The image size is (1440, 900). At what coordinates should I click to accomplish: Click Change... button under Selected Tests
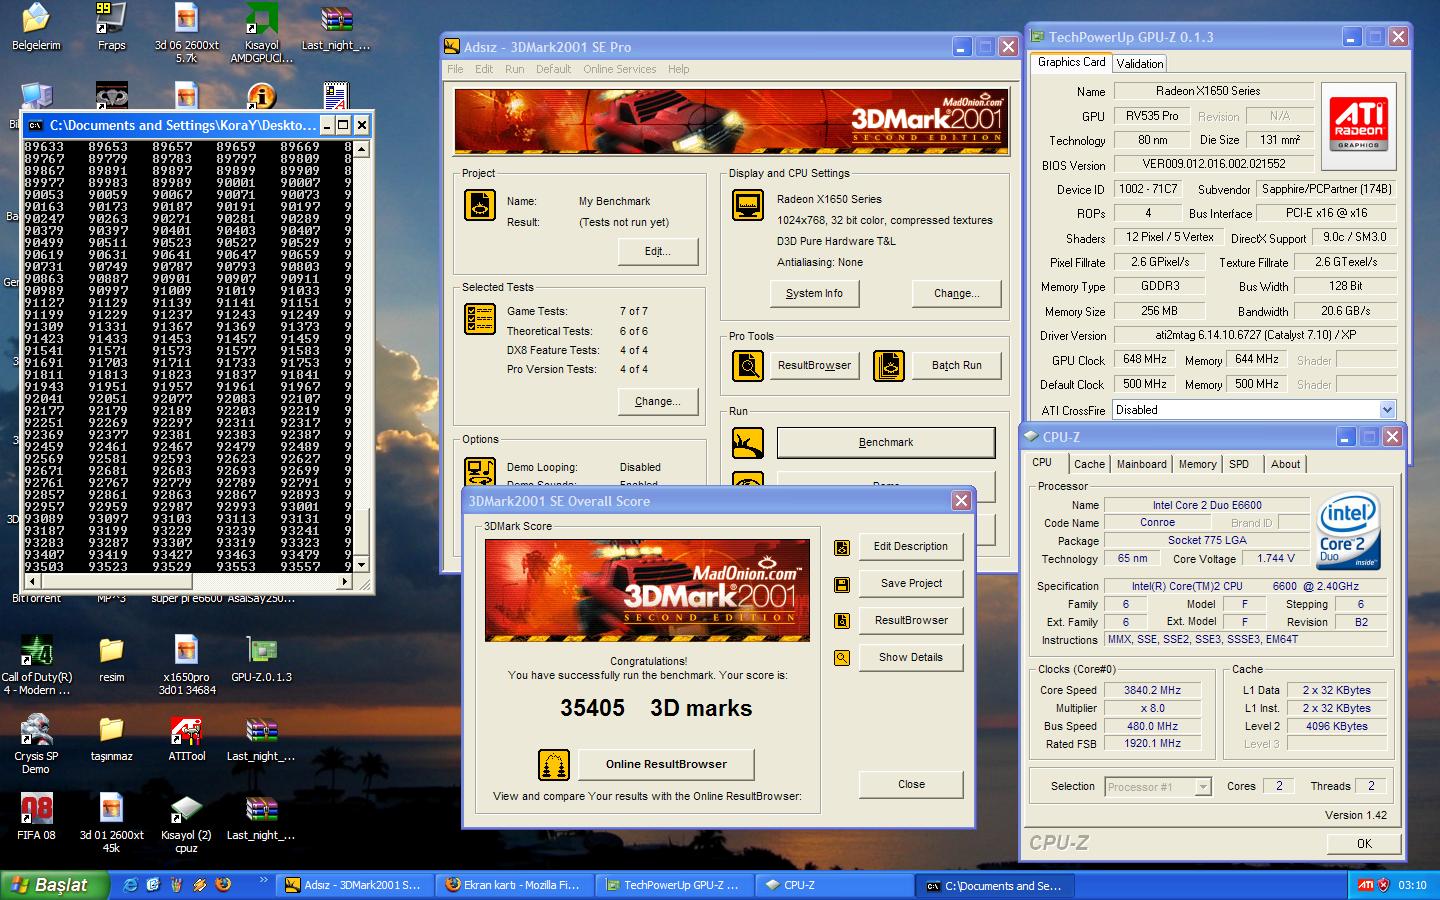coord(657,401)
